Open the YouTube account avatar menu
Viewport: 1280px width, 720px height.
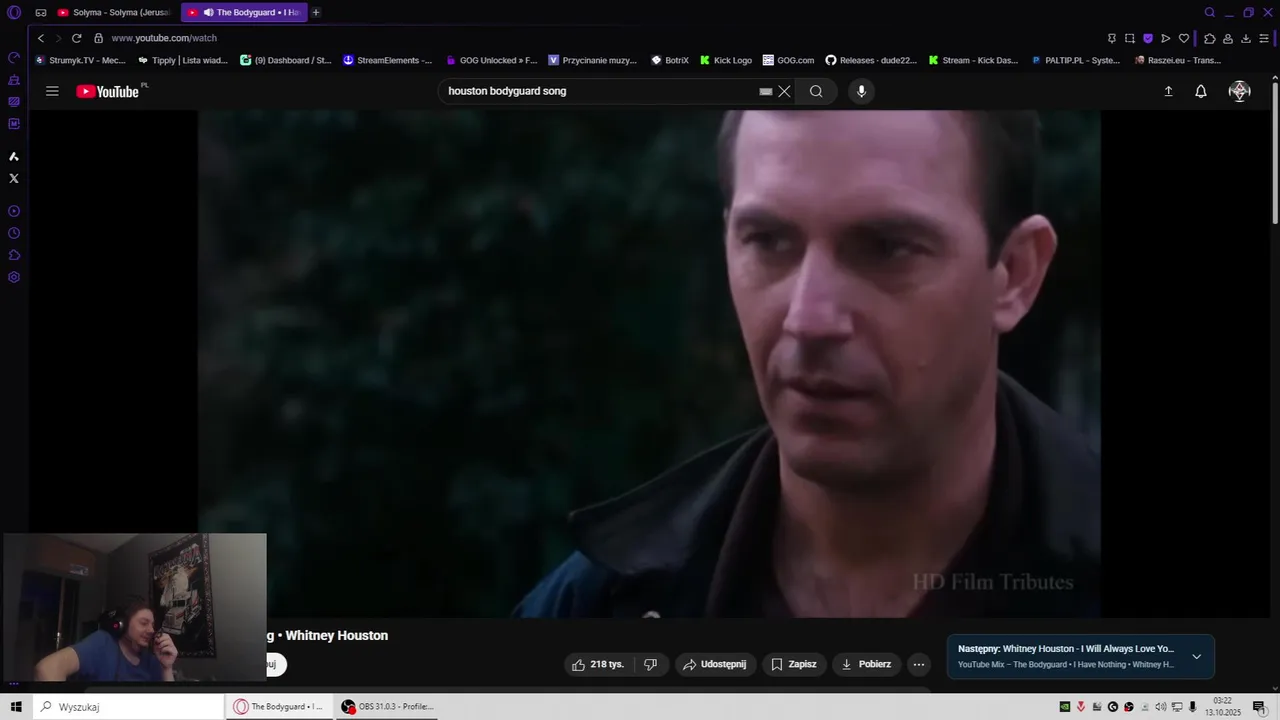coord(1240,91)
